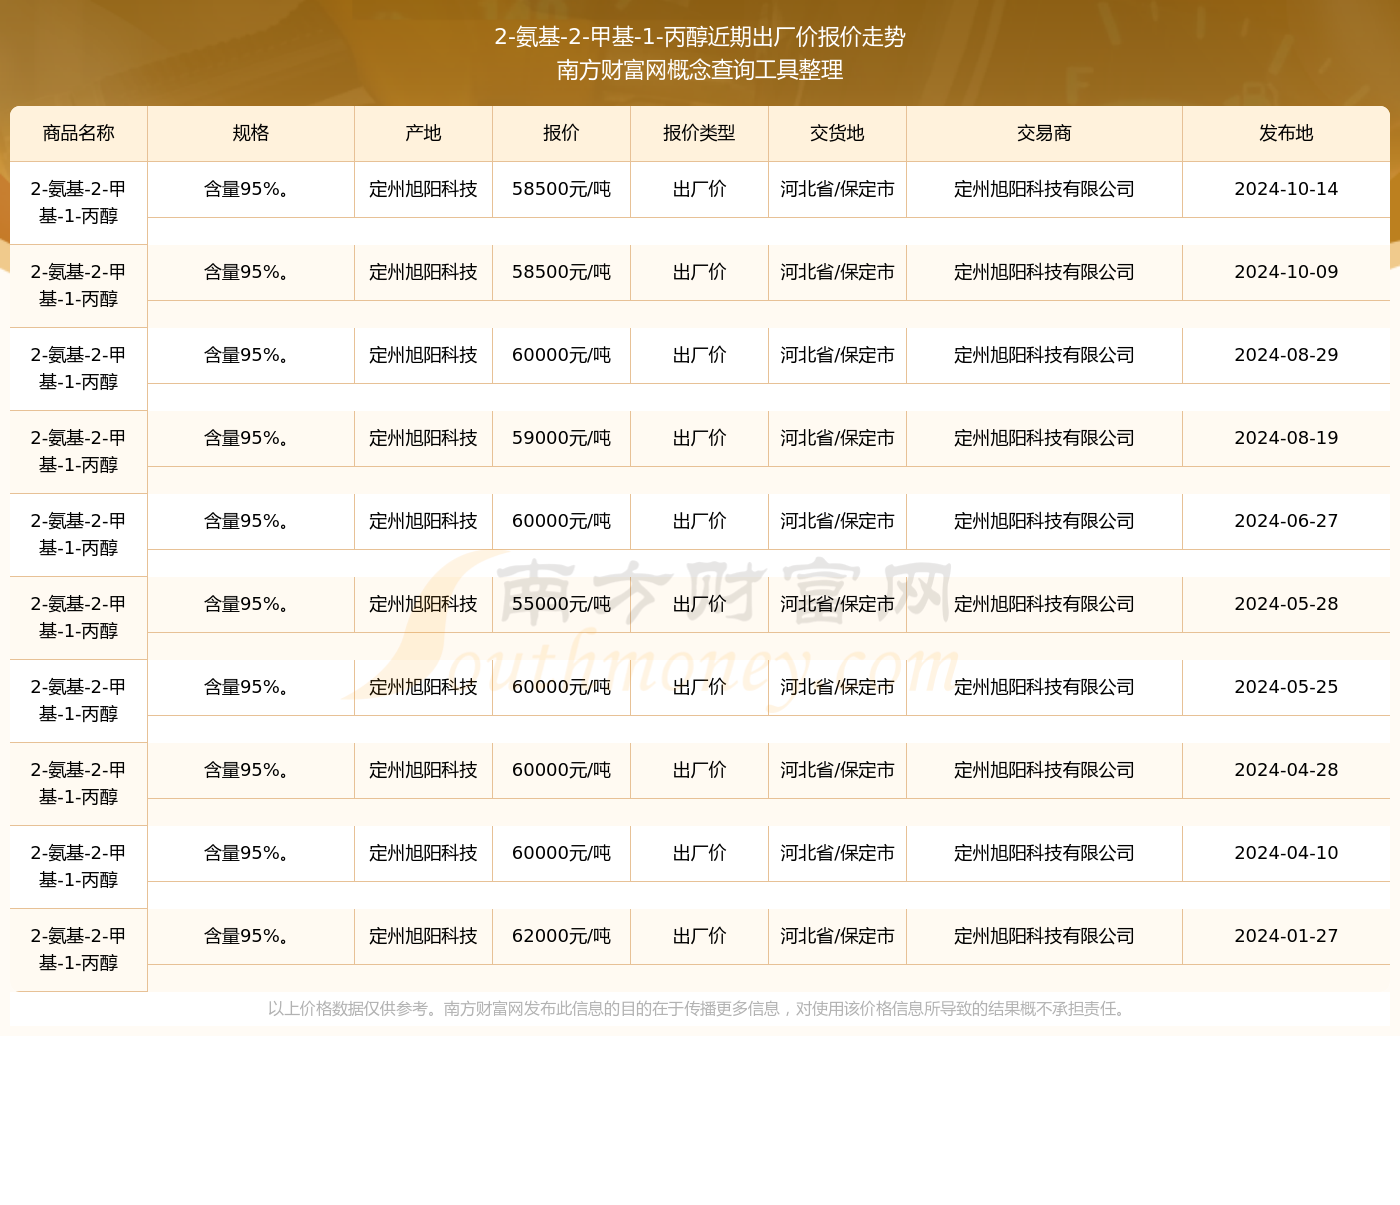Click 58500元/吨 price in 2024-10-09 row

561,272
